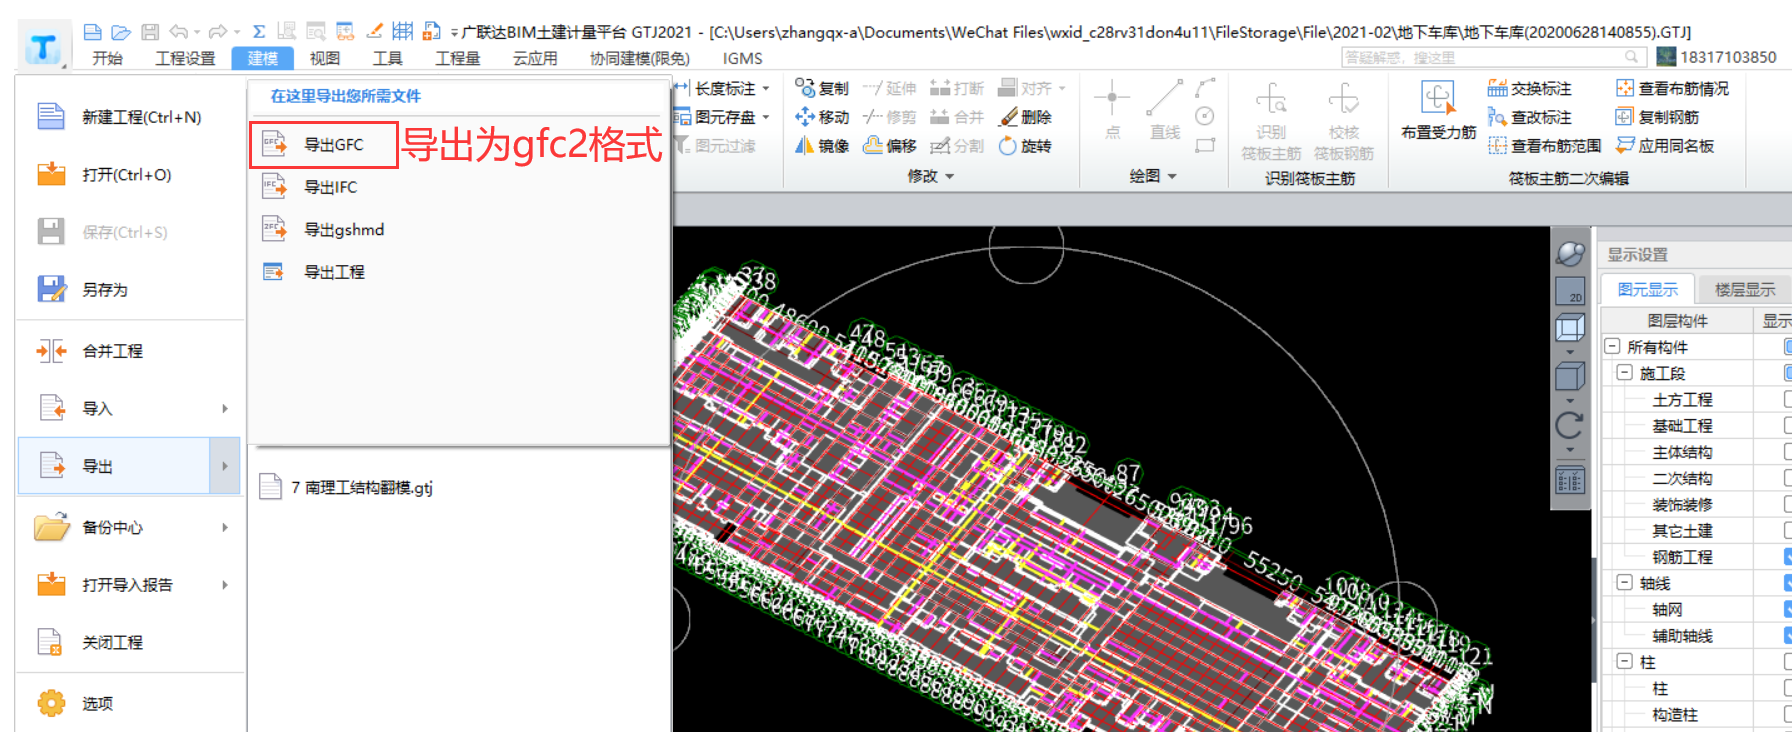The width and height of the screenshot is (1792, 732).
Task: Open the 工程量 ribbon tab
Action: point(457,58)
